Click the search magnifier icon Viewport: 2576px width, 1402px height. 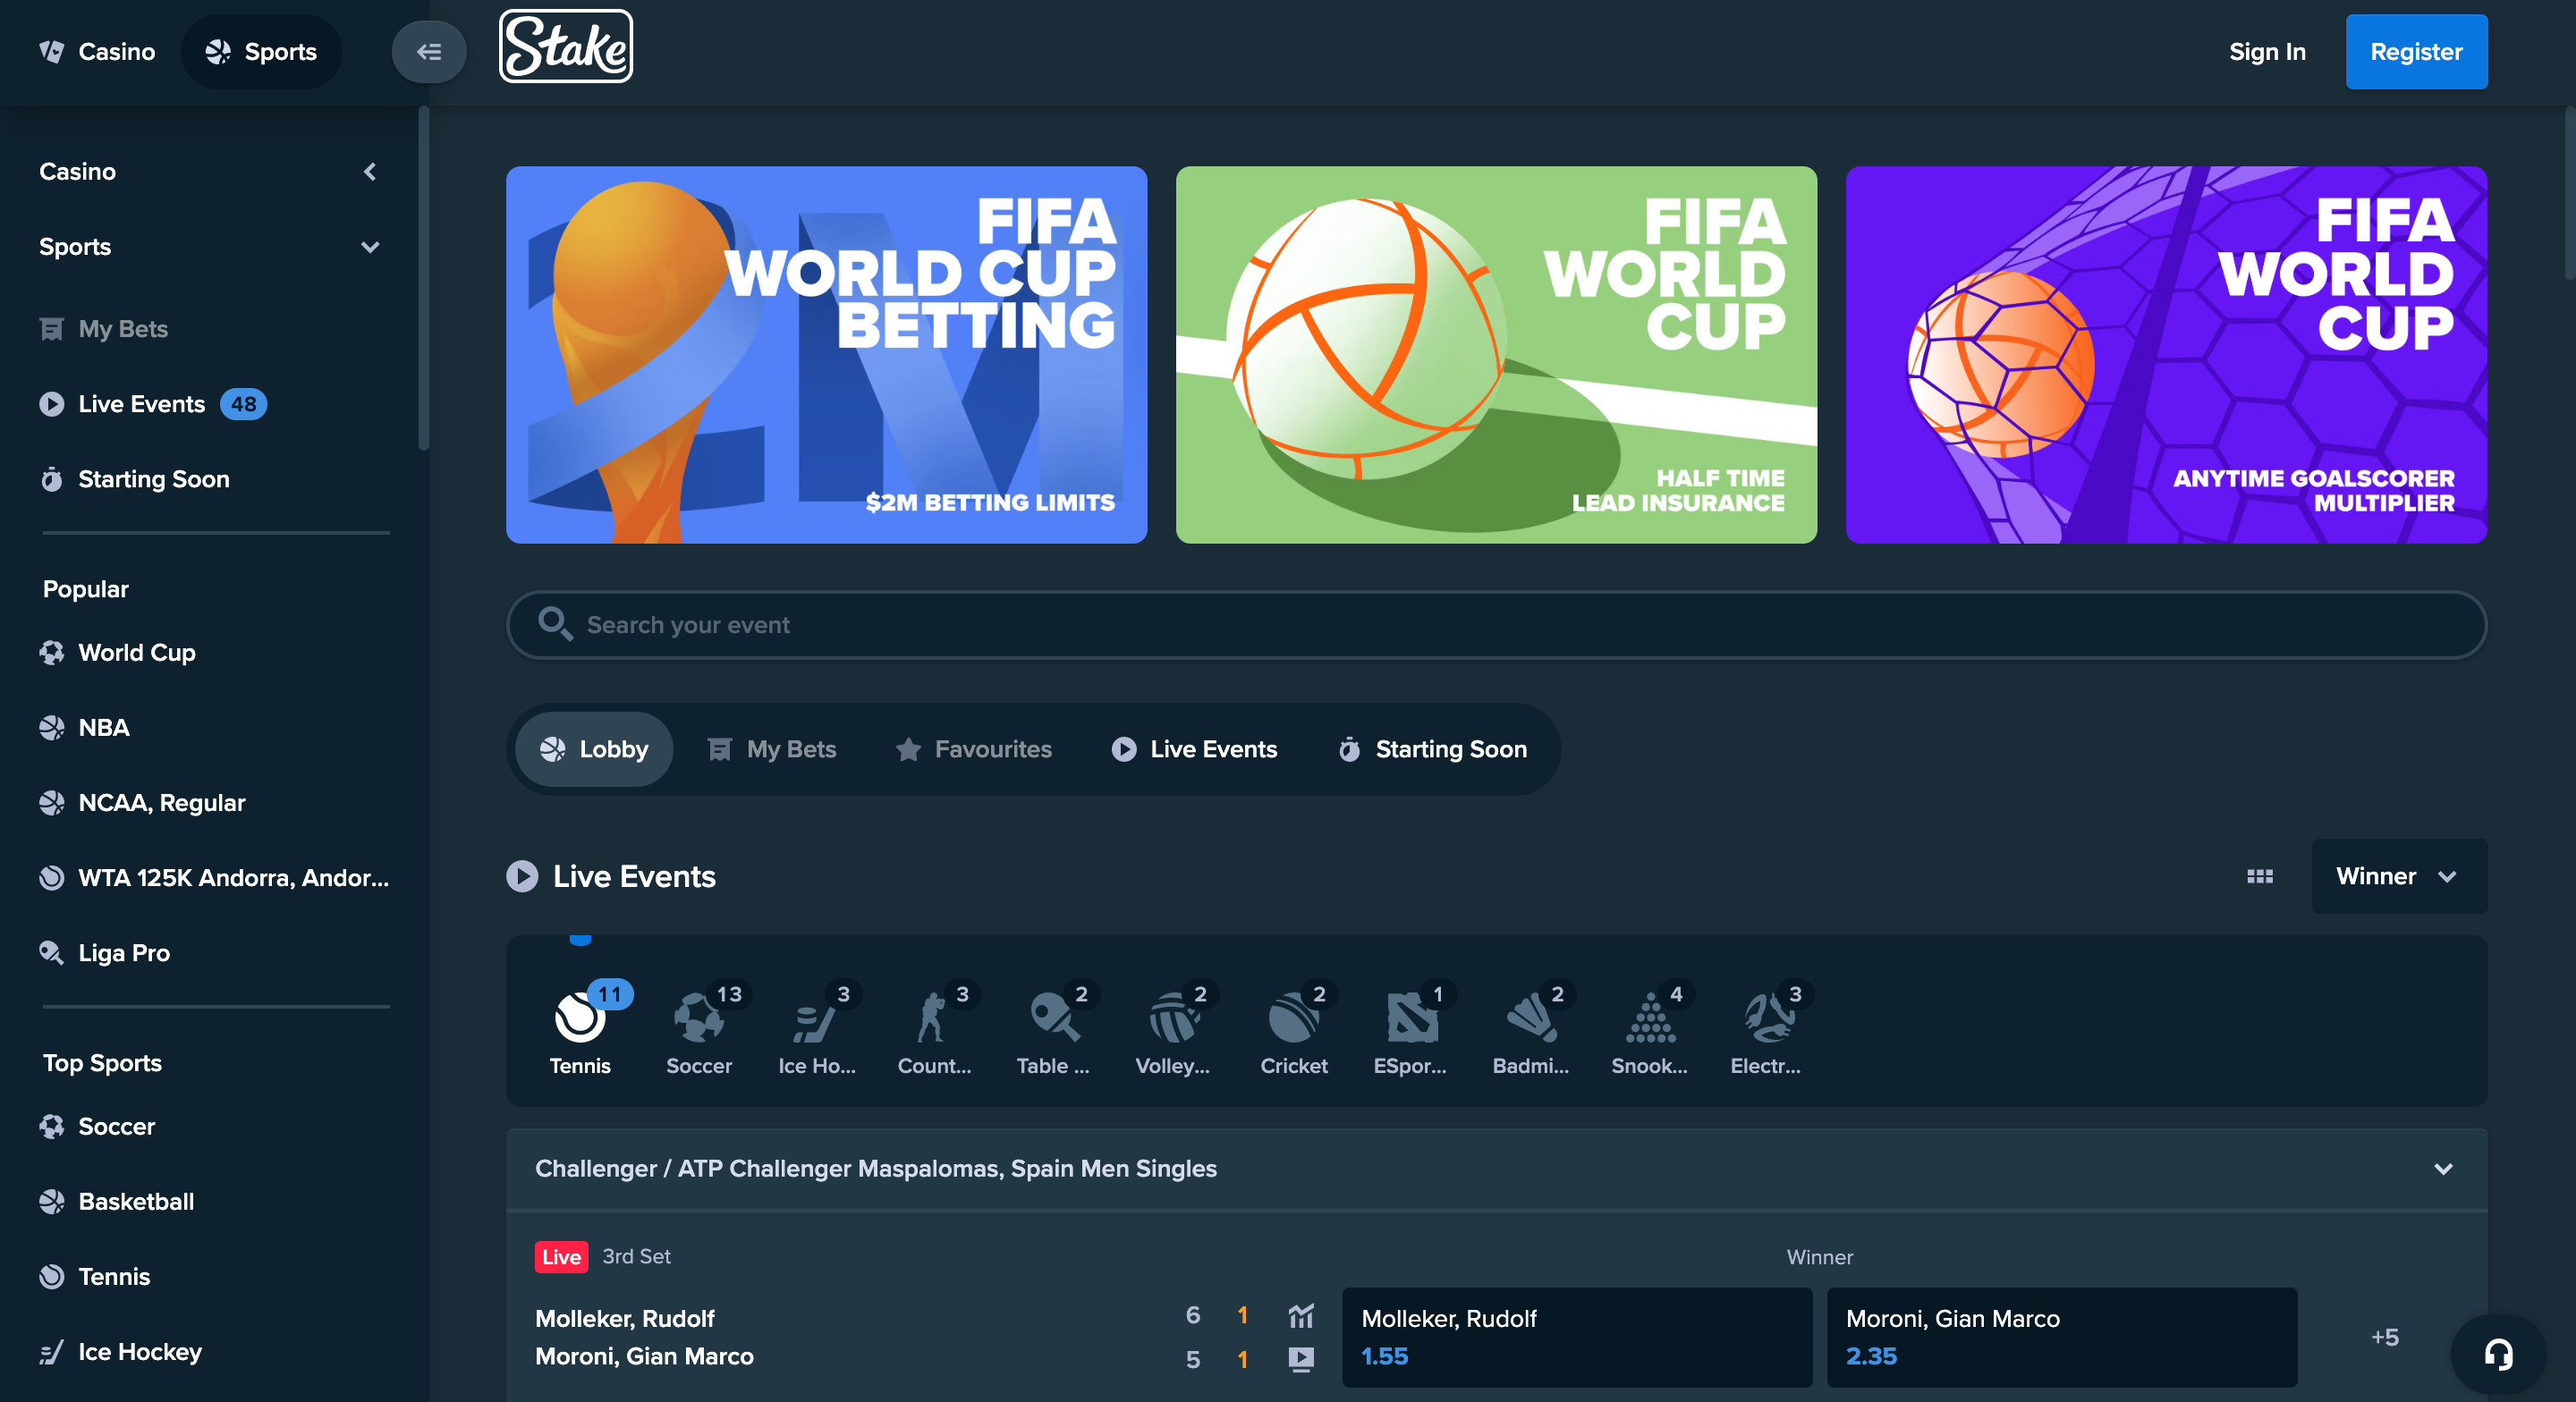(x=555, y=624)
